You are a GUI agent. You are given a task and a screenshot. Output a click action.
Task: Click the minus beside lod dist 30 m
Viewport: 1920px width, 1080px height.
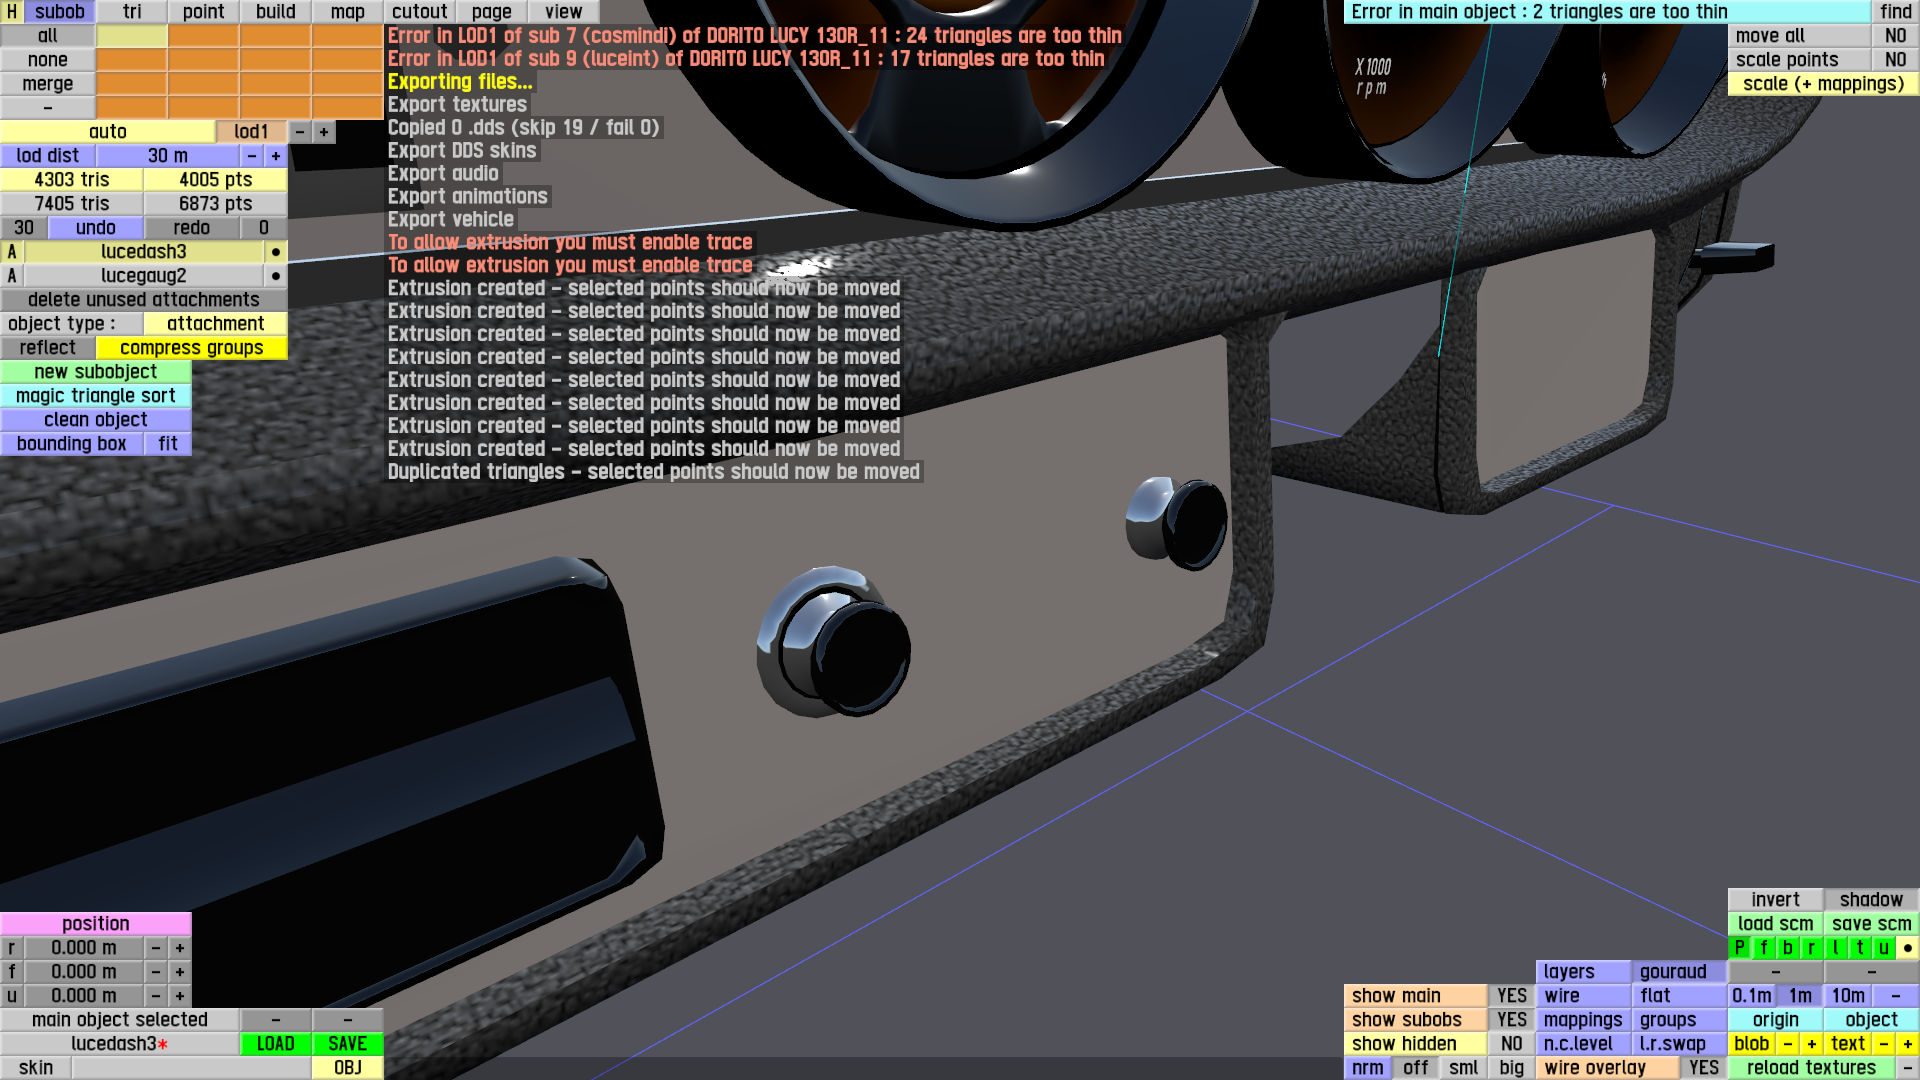[x=252, y=156]
